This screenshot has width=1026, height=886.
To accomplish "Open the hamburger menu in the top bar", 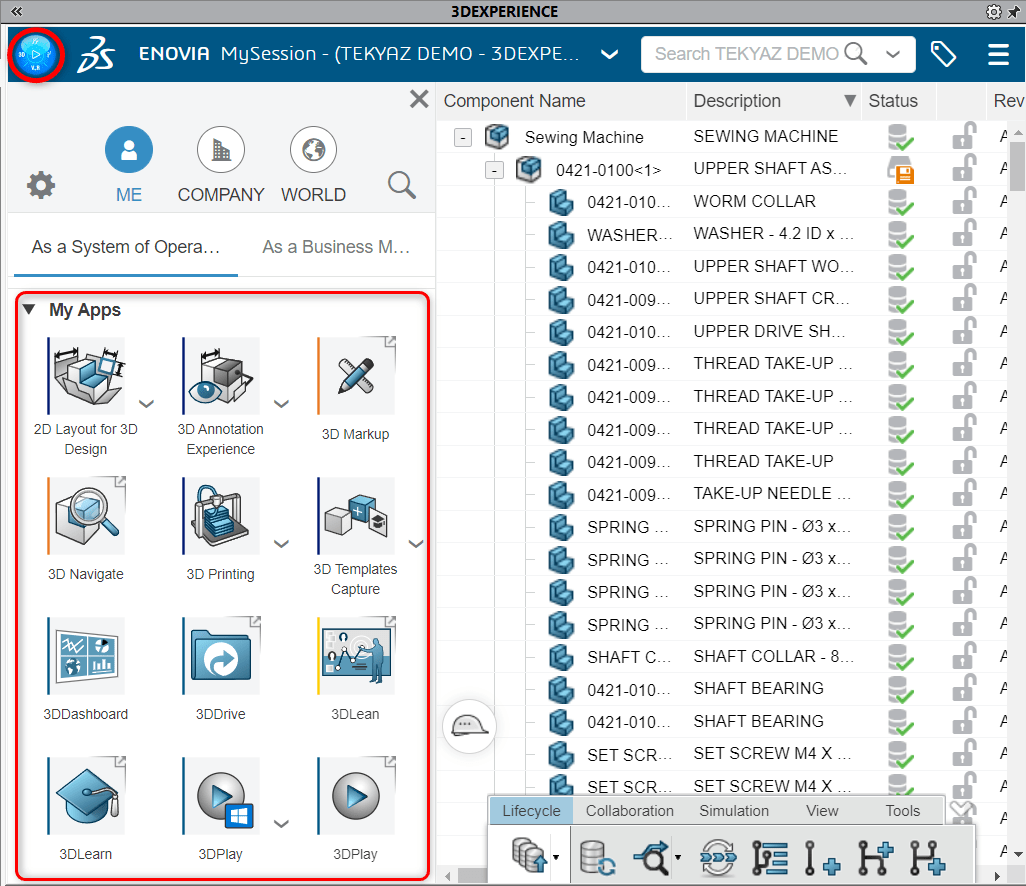I will click(x=998, y=54).
